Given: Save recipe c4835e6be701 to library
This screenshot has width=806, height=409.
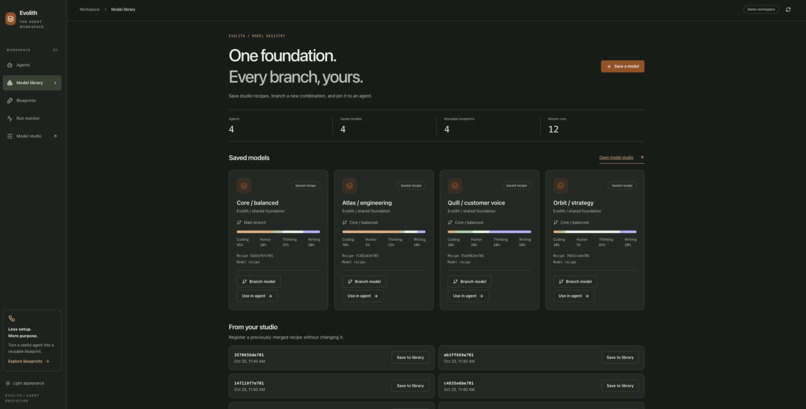Looking at the screenshot, I should click(x=620, y=386).
